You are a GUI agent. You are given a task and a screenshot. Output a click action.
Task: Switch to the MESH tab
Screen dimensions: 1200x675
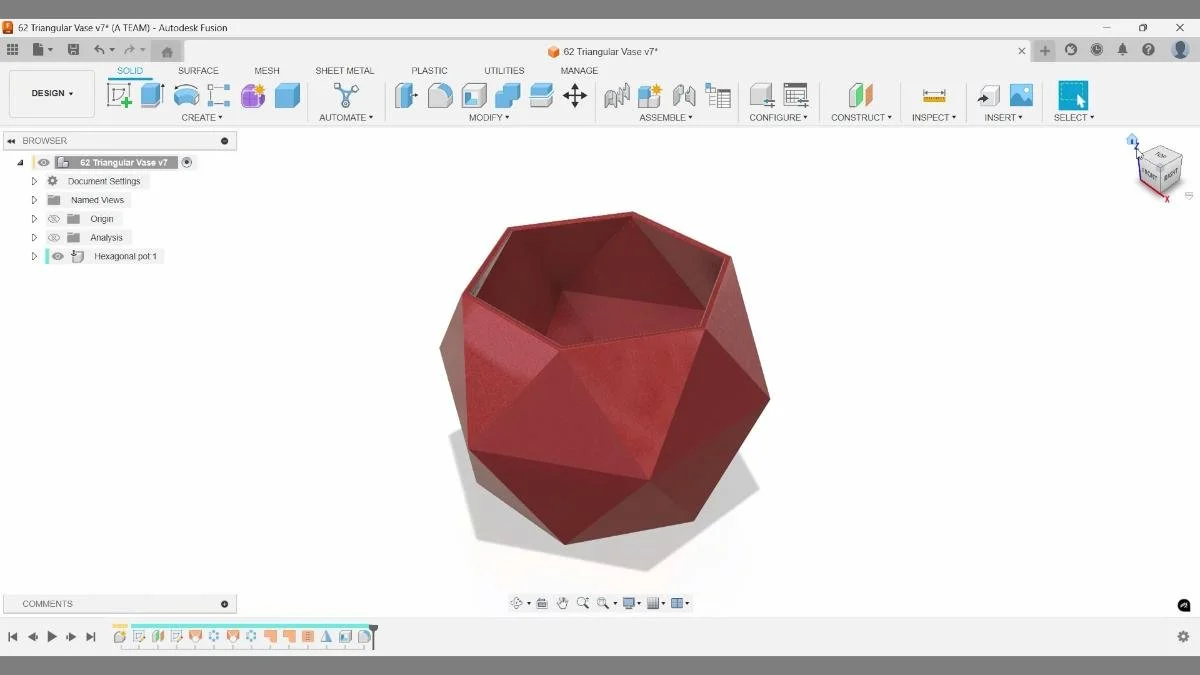[x=266, y=70]
